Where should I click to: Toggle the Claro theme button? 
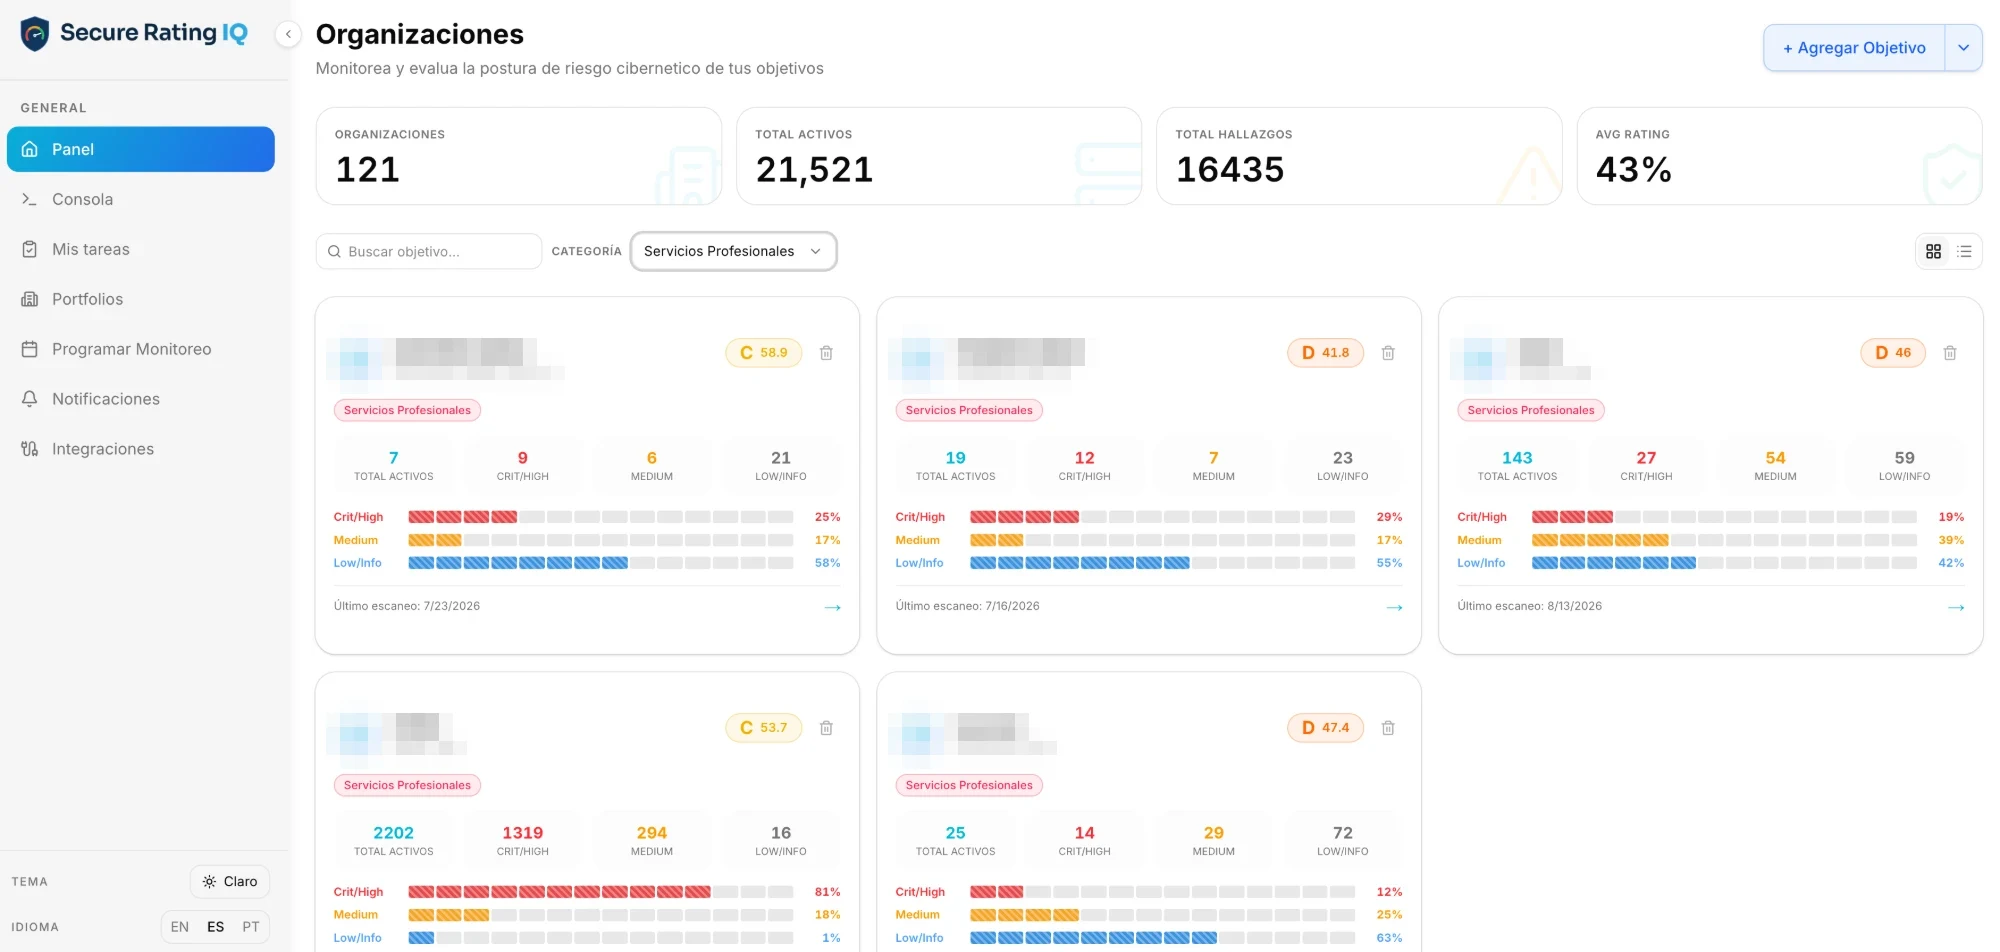point(230,882)
